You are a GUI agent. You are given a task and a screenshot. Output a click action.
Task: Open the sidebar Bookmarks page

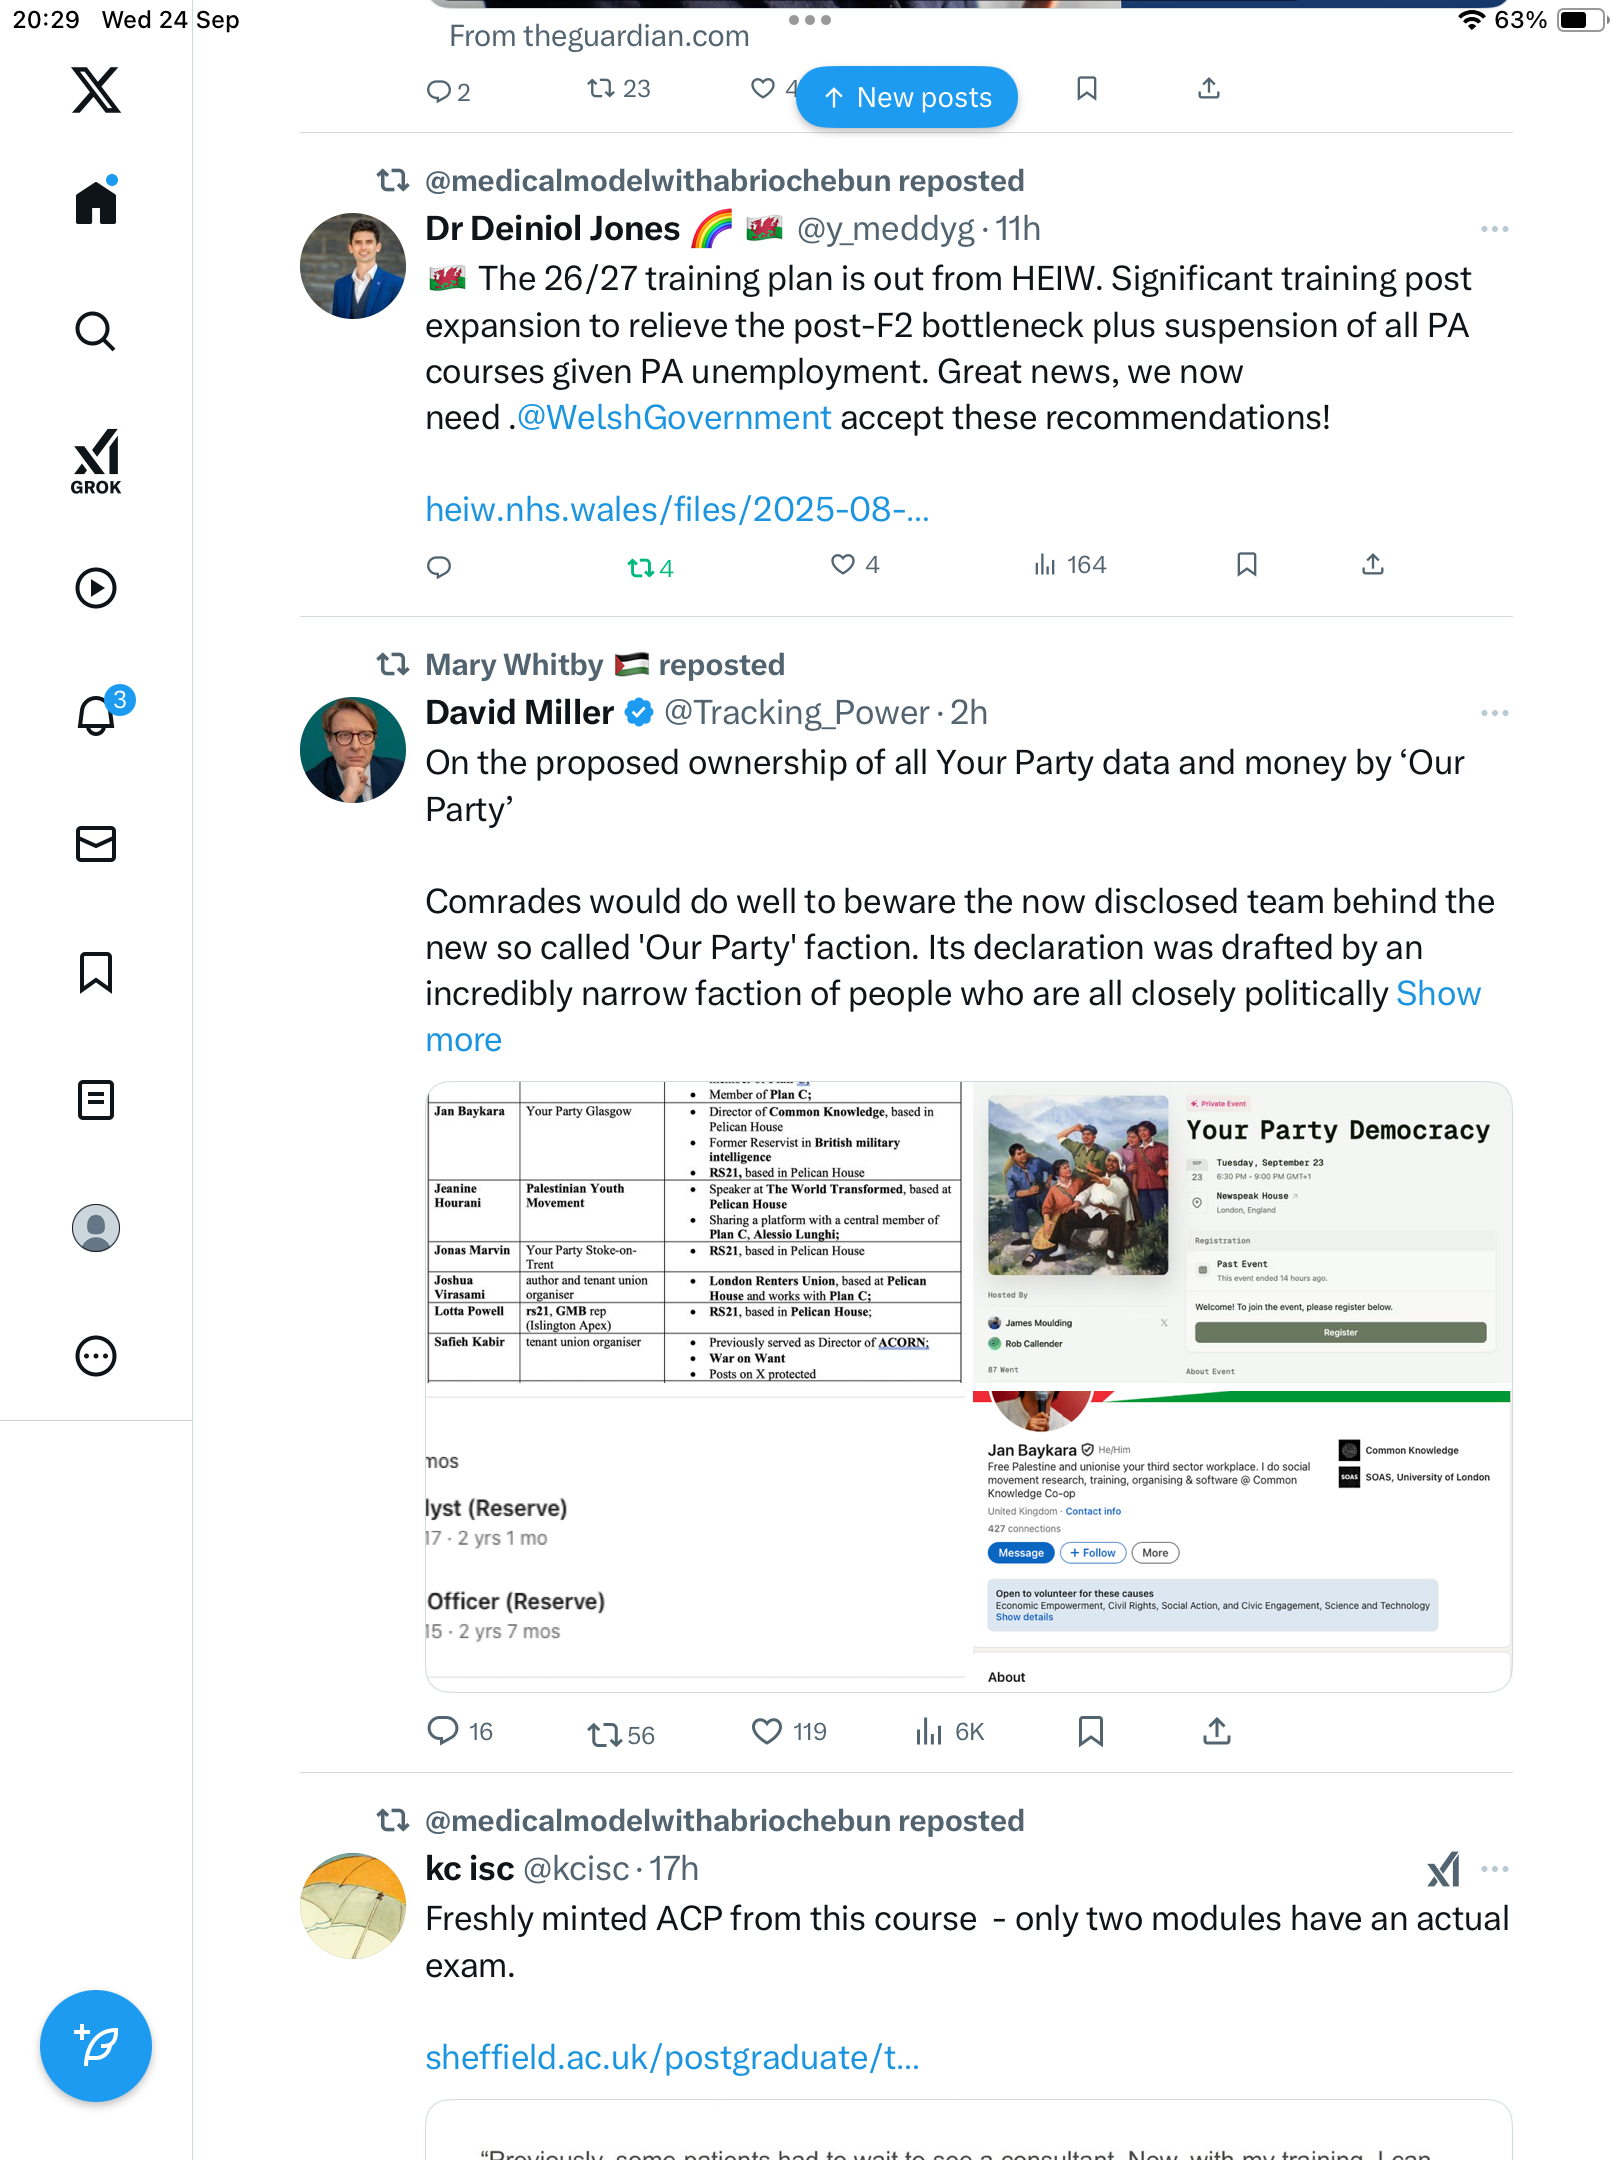(x=96, y=972)
